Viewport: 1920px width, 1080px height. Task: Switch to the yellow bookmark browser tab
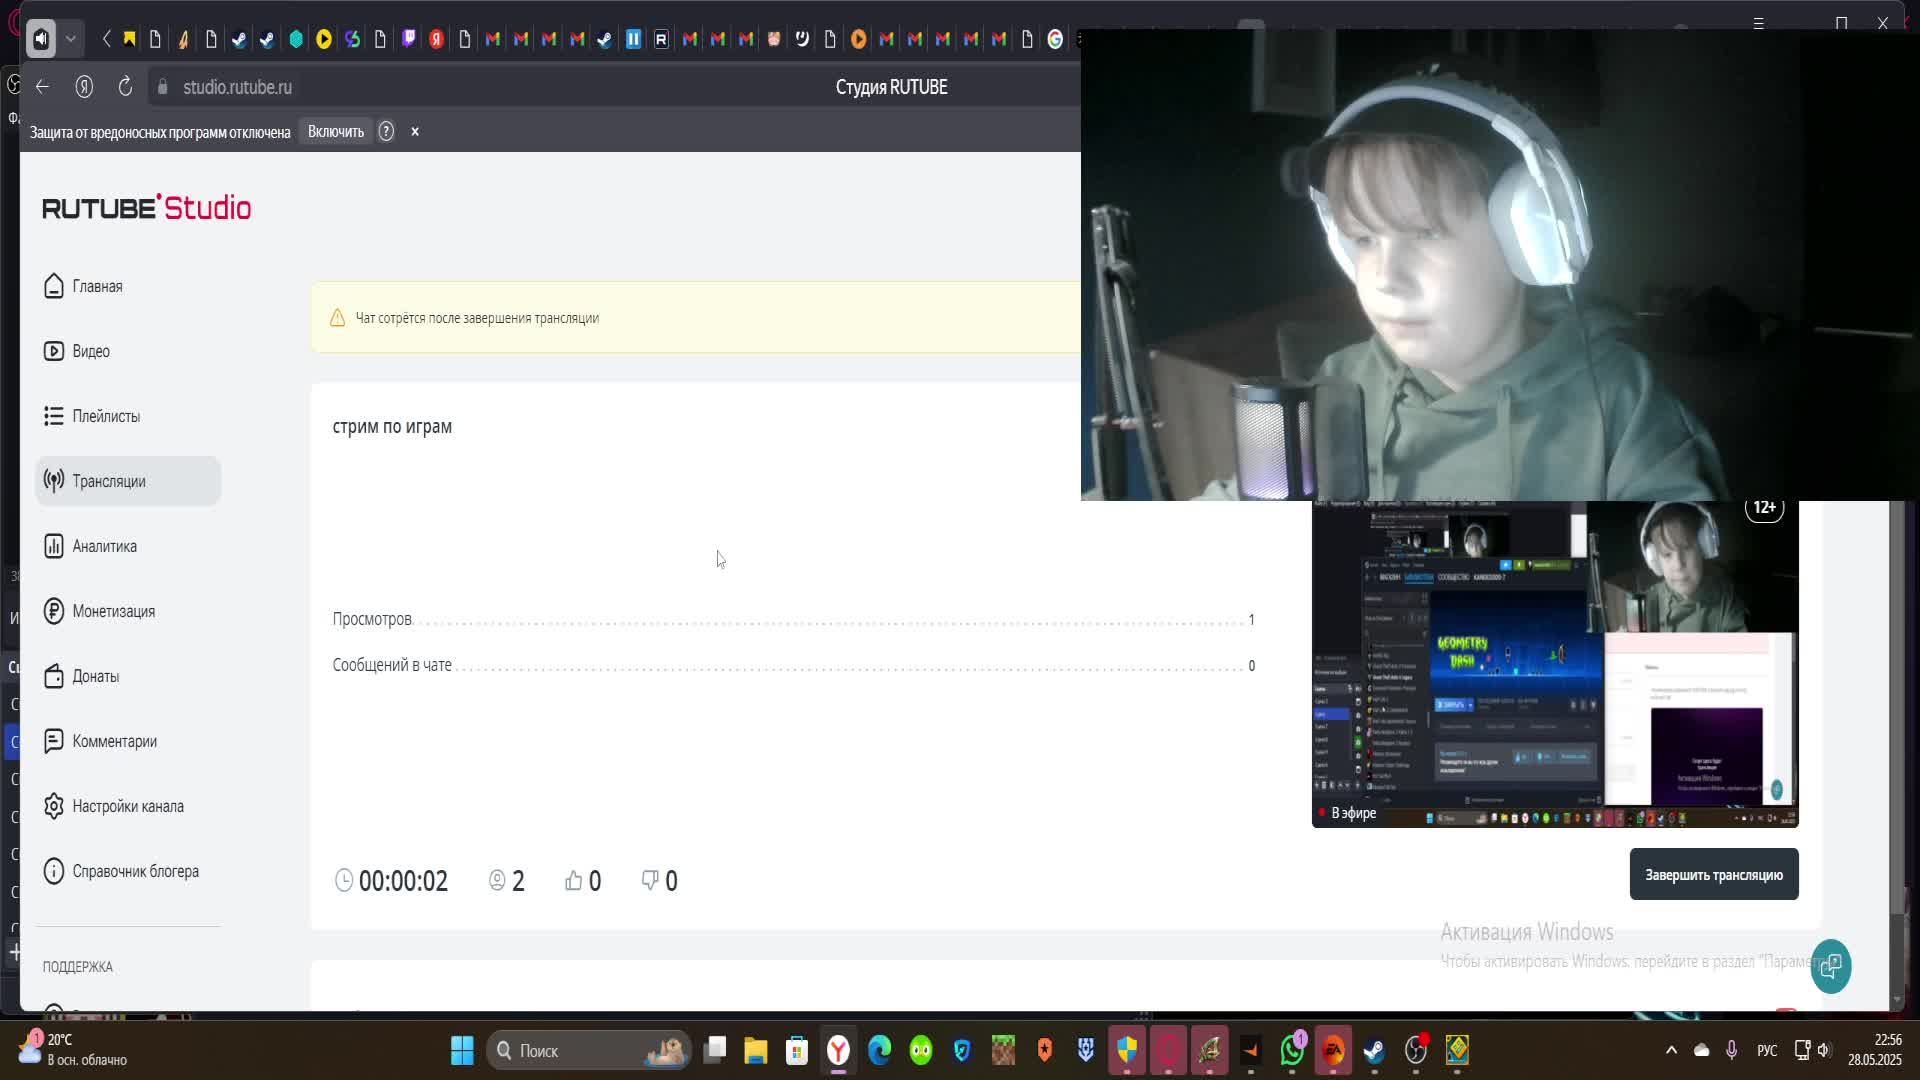tap(129, 39)
